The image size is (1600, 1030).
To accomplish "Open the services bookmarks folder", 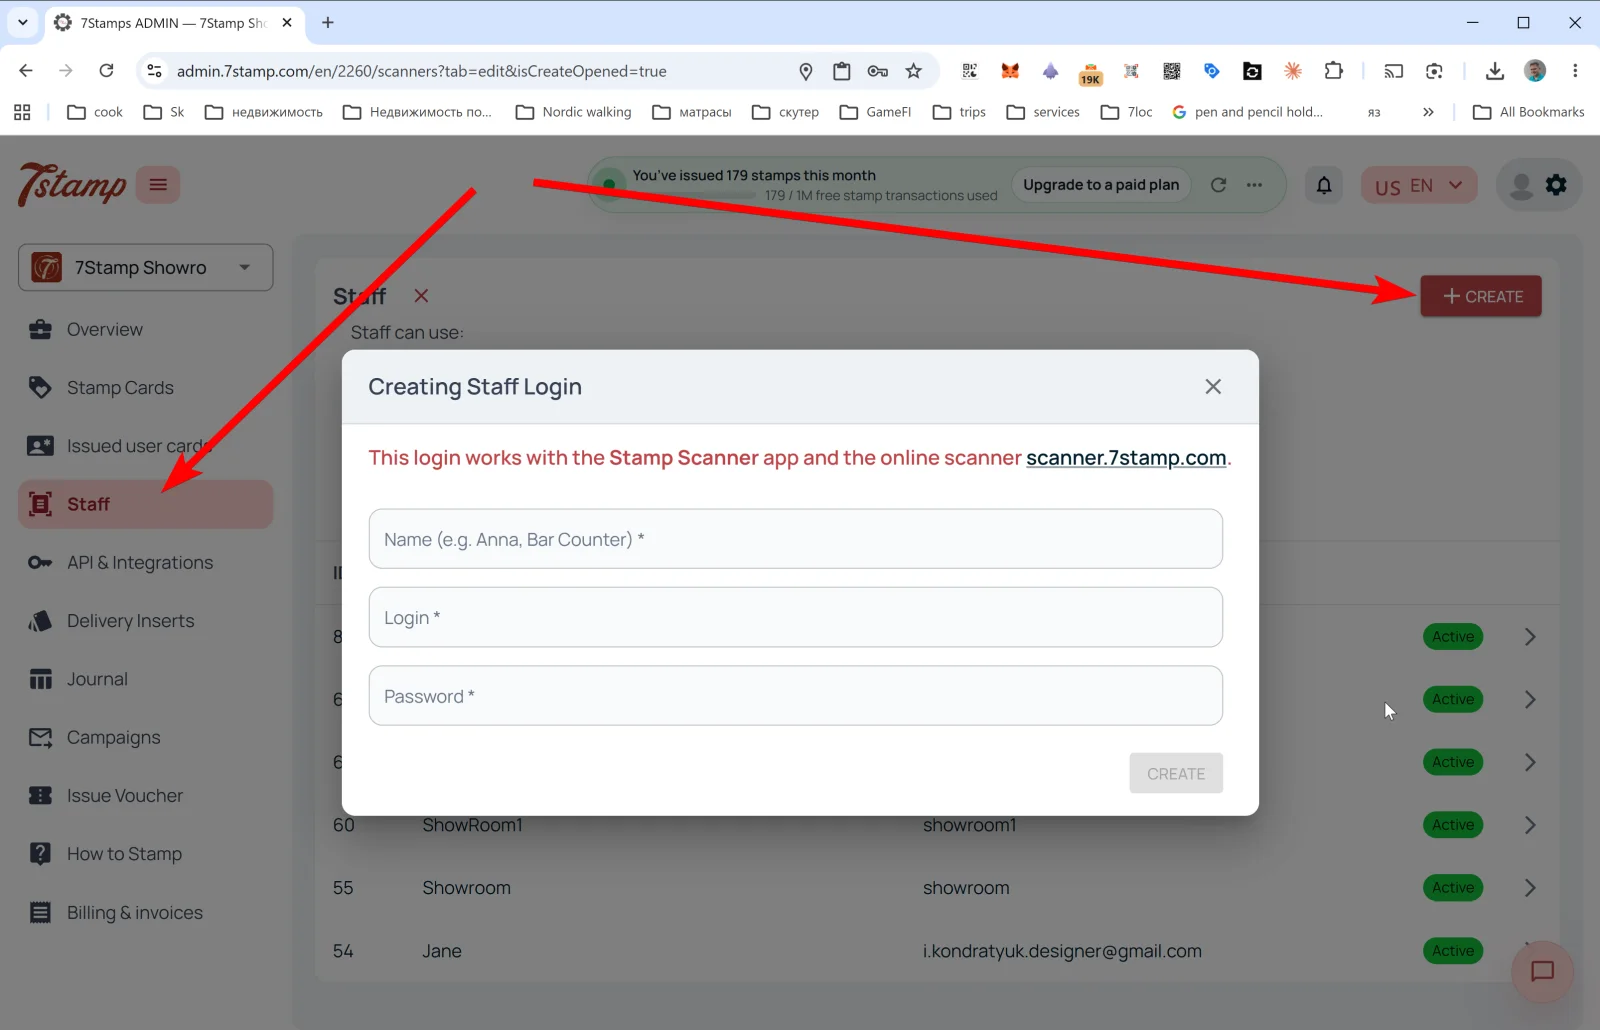I will pos(1044,112).
